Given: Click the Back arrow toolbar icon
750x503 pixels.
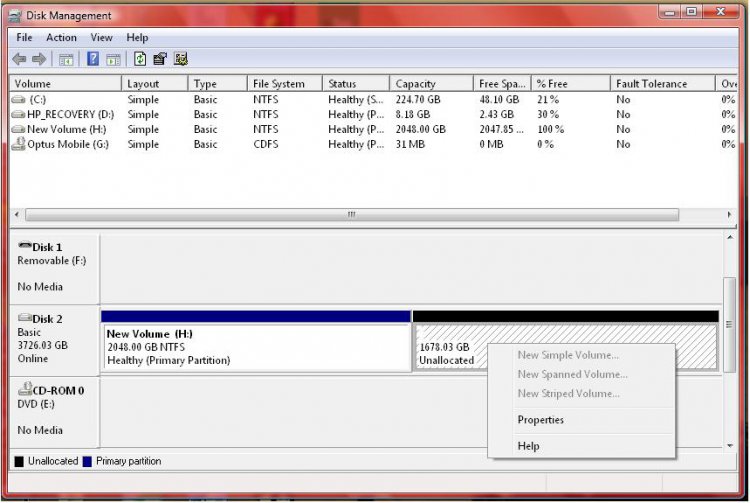Looking at the screenshot, I should point(19,59).
